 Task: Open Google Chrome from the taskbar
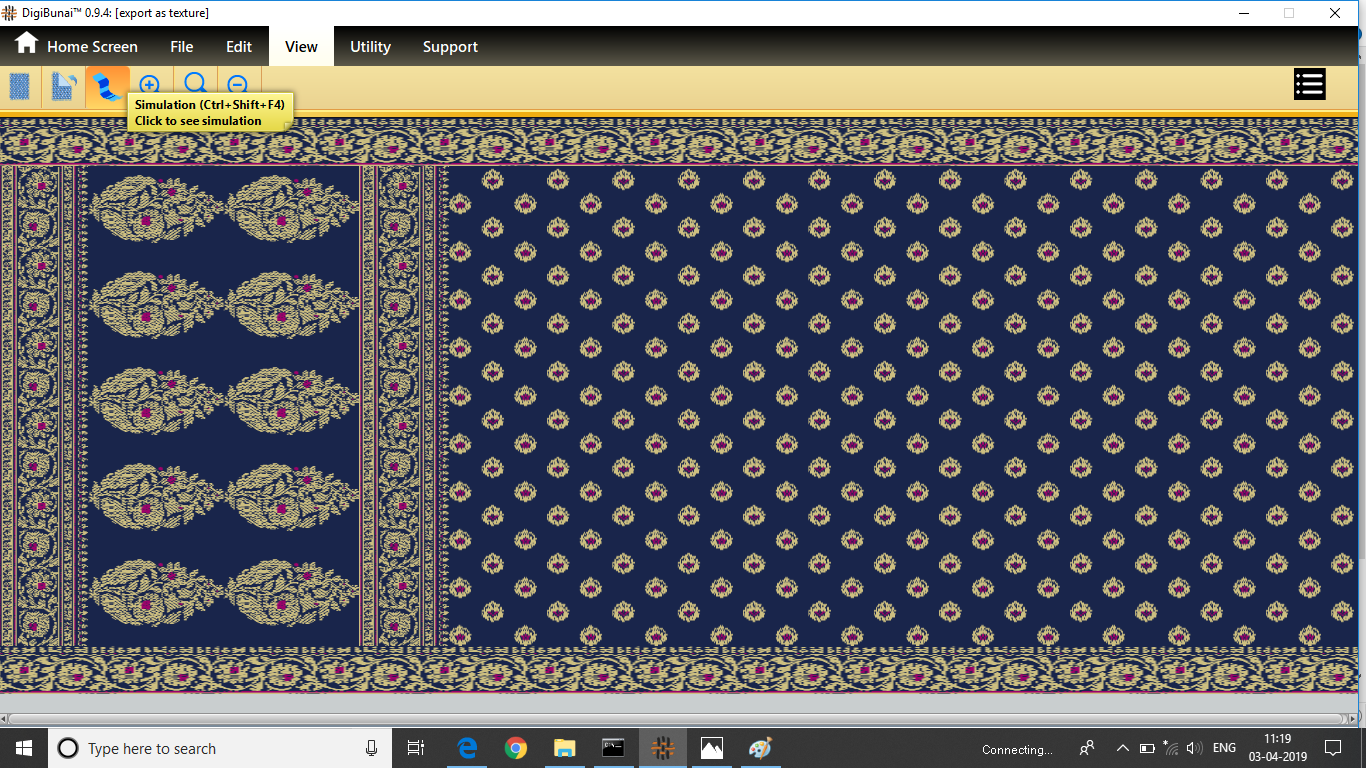tap(516, 748)
